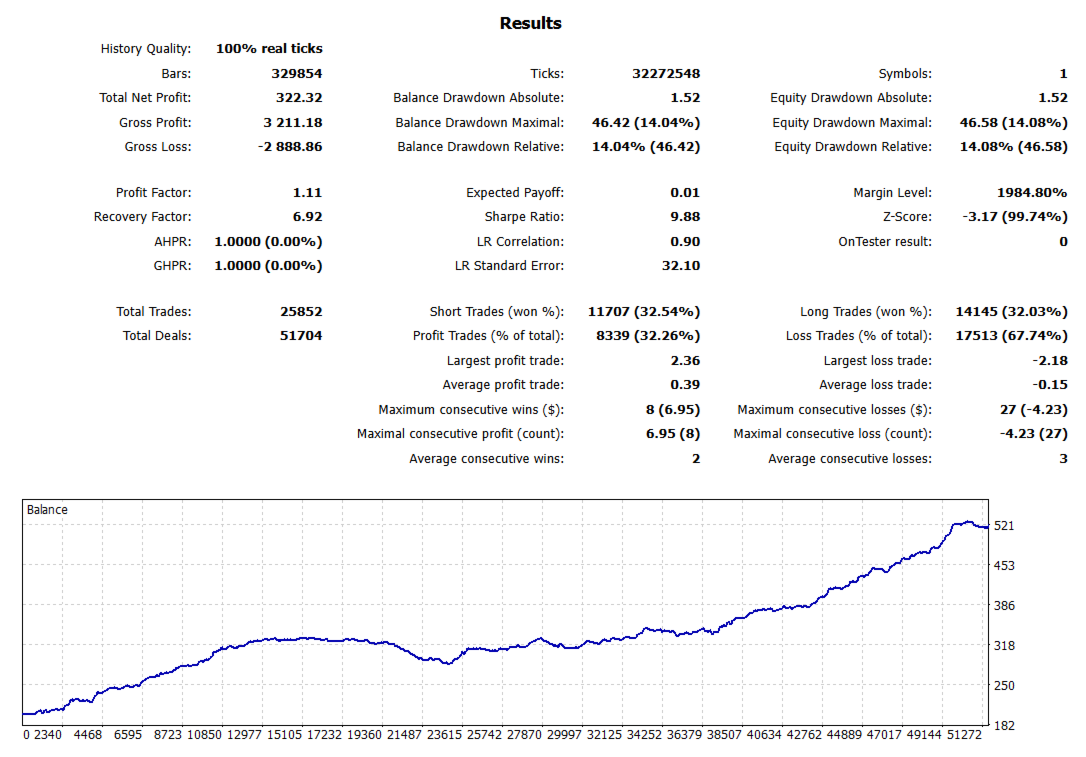
Task: Click the GHPR label
Action: 172,266
